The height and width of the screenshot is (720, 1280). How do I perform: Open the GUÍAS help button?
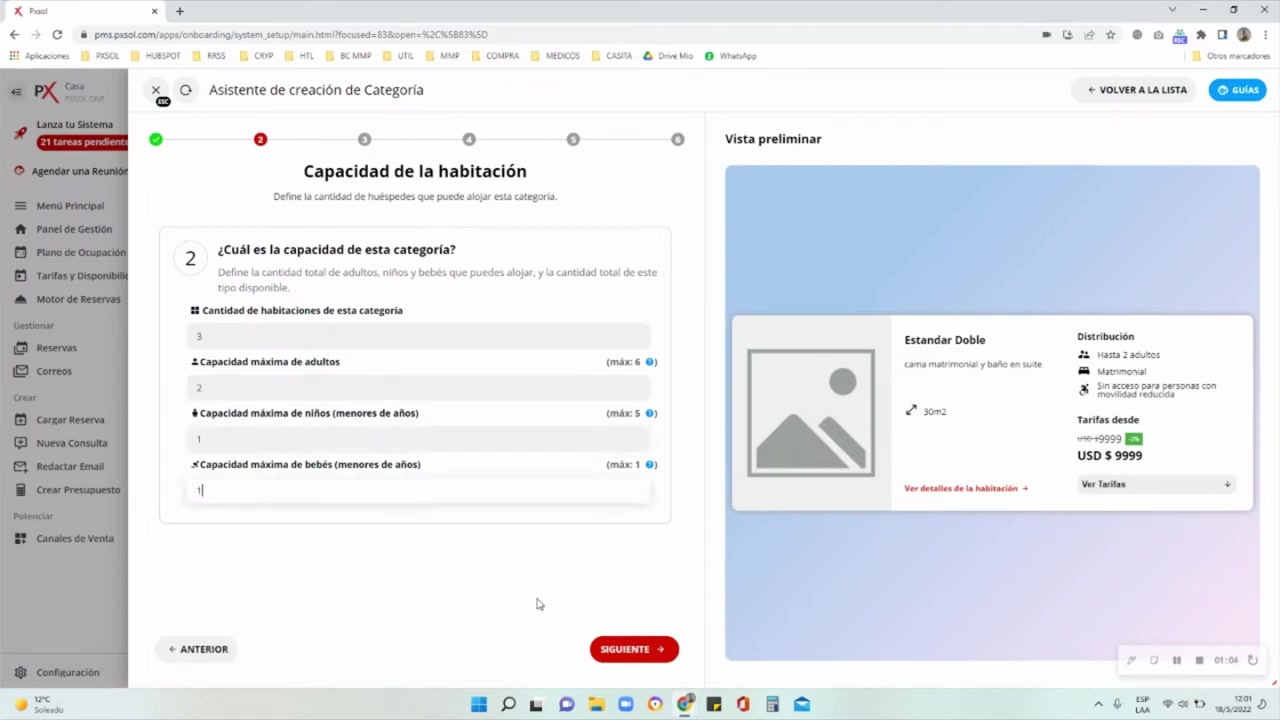tap(1237, 90)
